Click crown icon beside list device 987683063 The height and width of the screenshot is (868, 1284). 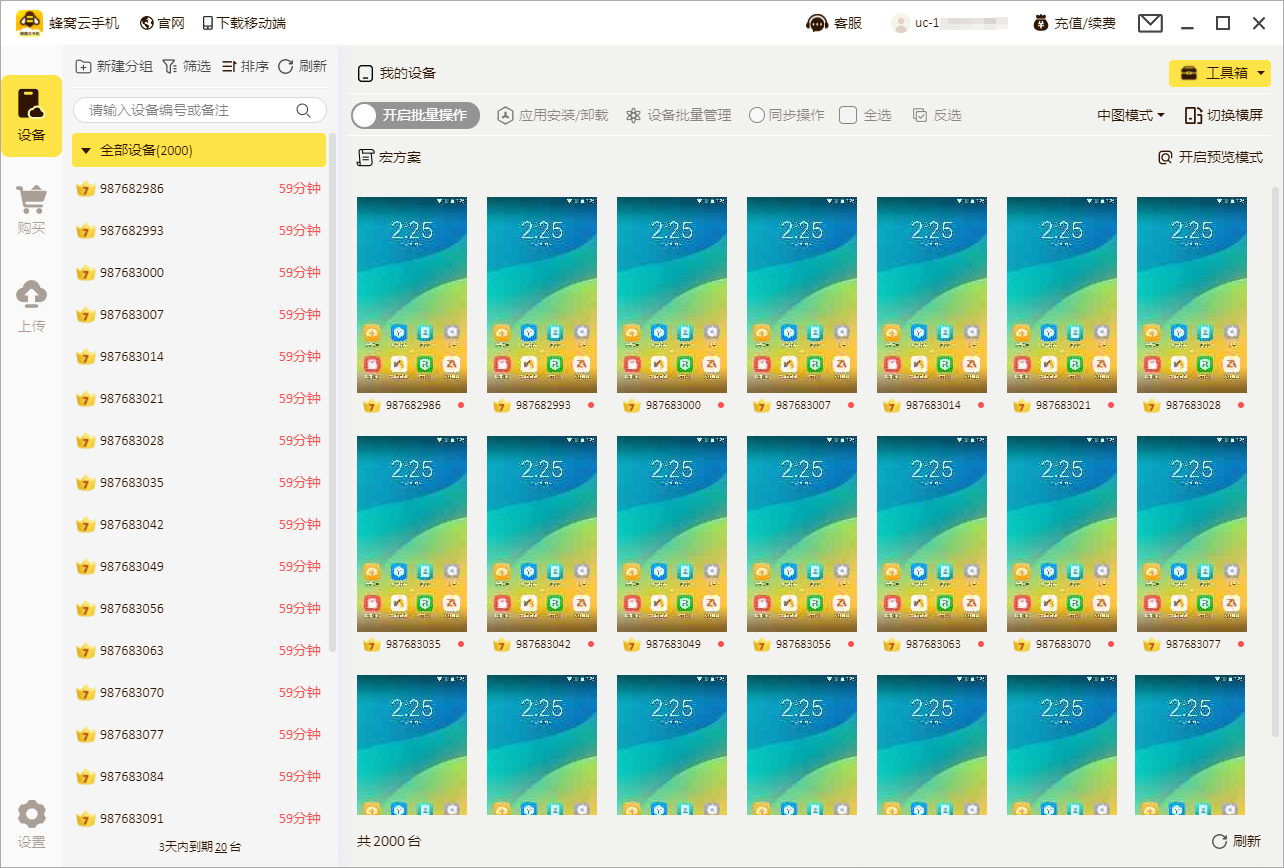click(x=86, y=651)
